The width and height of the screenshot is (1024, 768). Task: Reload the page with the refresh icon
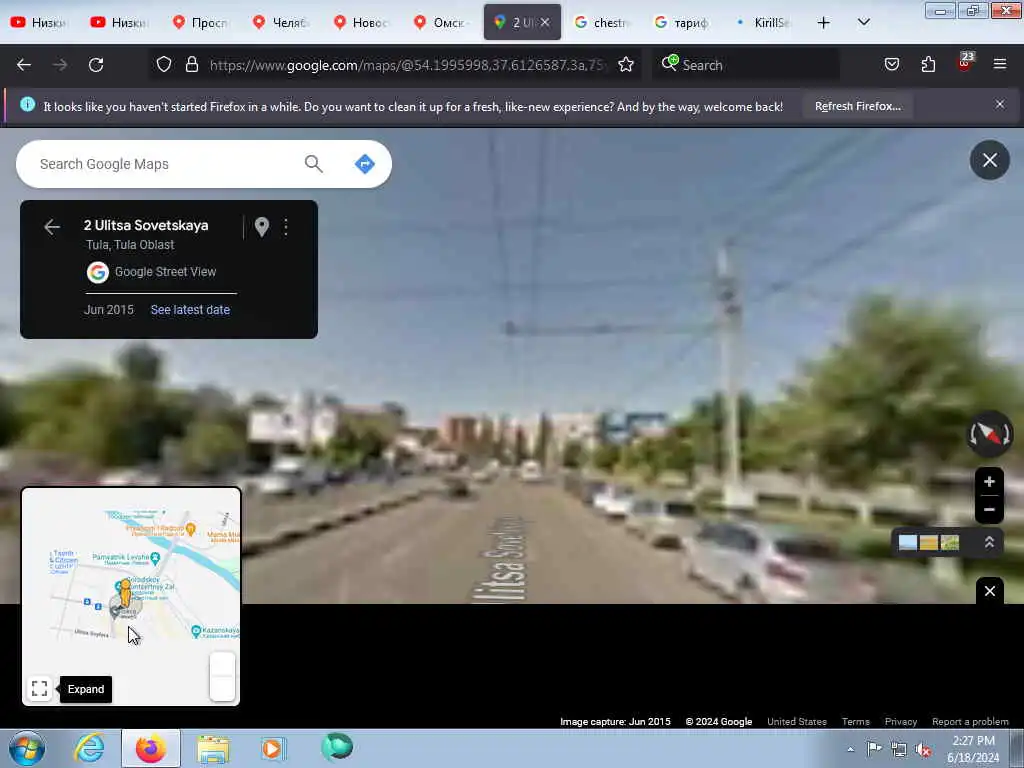click(x=96, y=65)
